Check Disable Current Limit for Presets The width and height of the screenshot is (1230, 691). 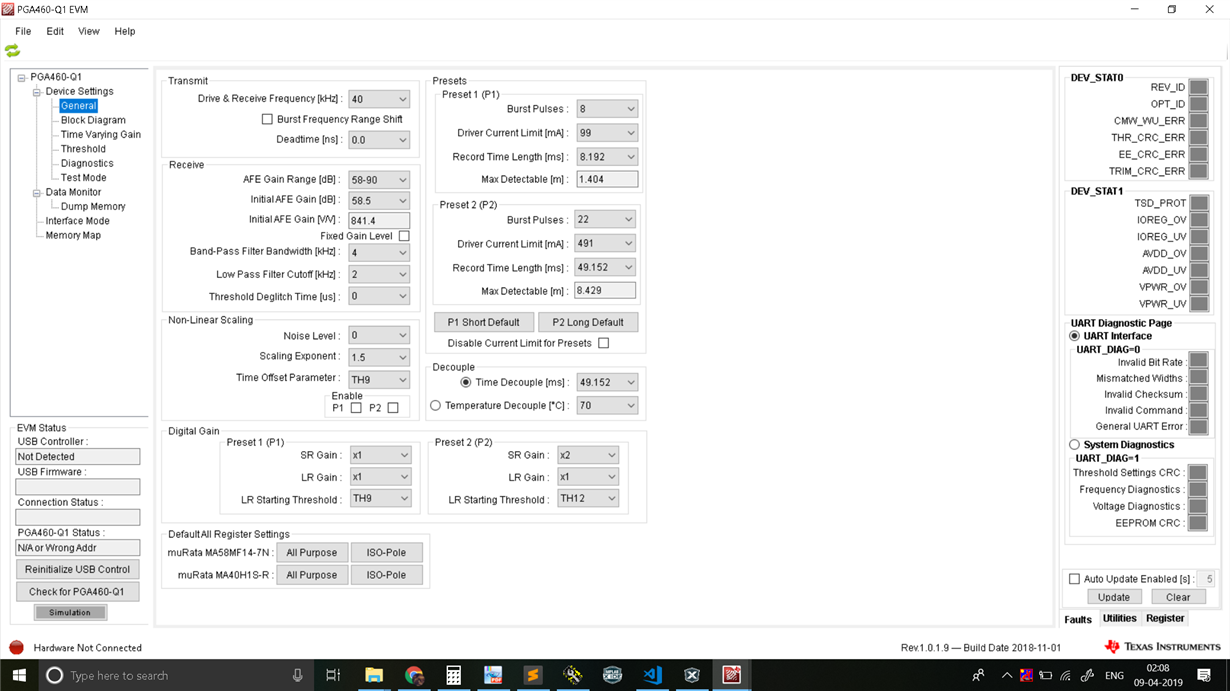click(603, 343)
